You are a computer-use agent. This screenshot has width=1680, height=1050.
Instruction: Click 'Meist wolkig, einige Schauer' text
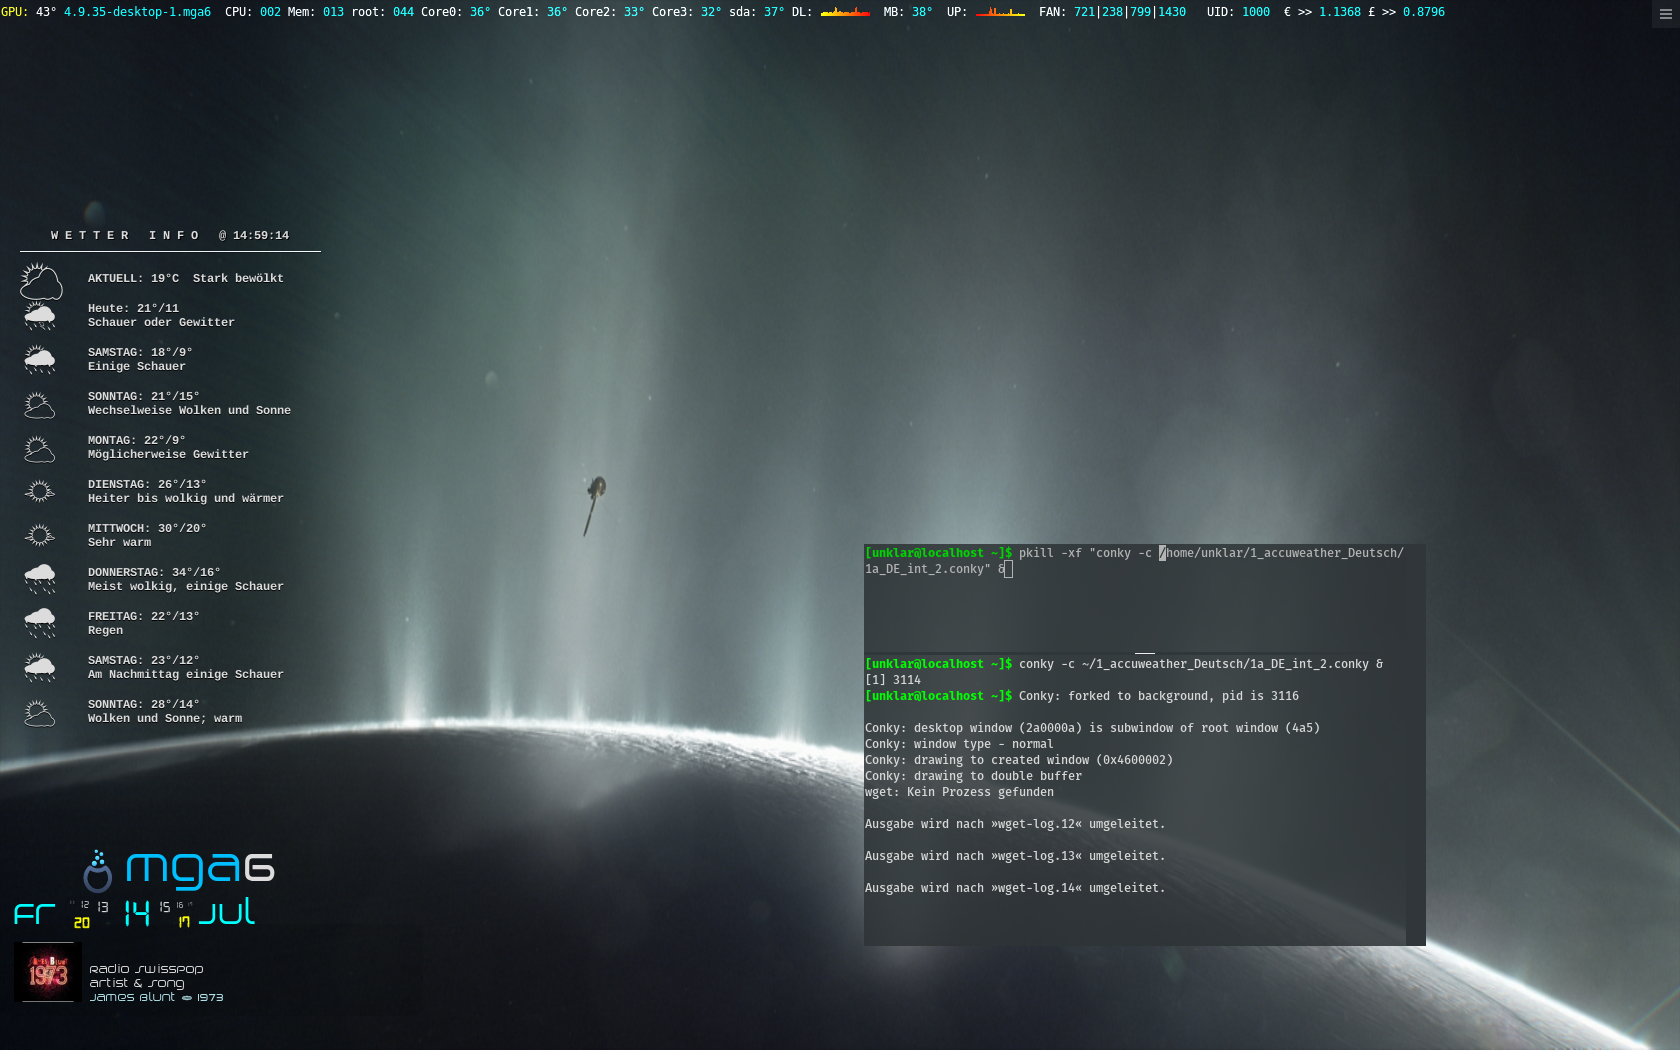(x=185, y=586)
